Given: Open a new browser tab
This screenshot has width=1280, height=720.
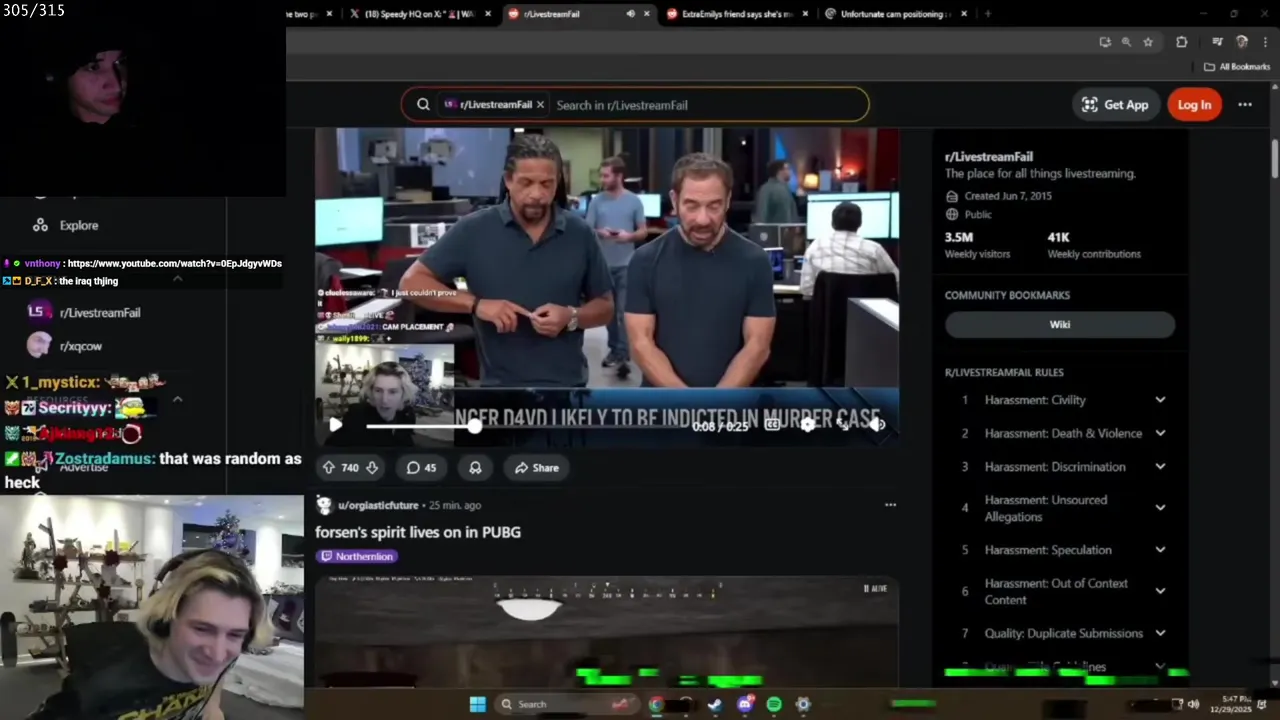Looking at the screenshot, I should 988,14.
